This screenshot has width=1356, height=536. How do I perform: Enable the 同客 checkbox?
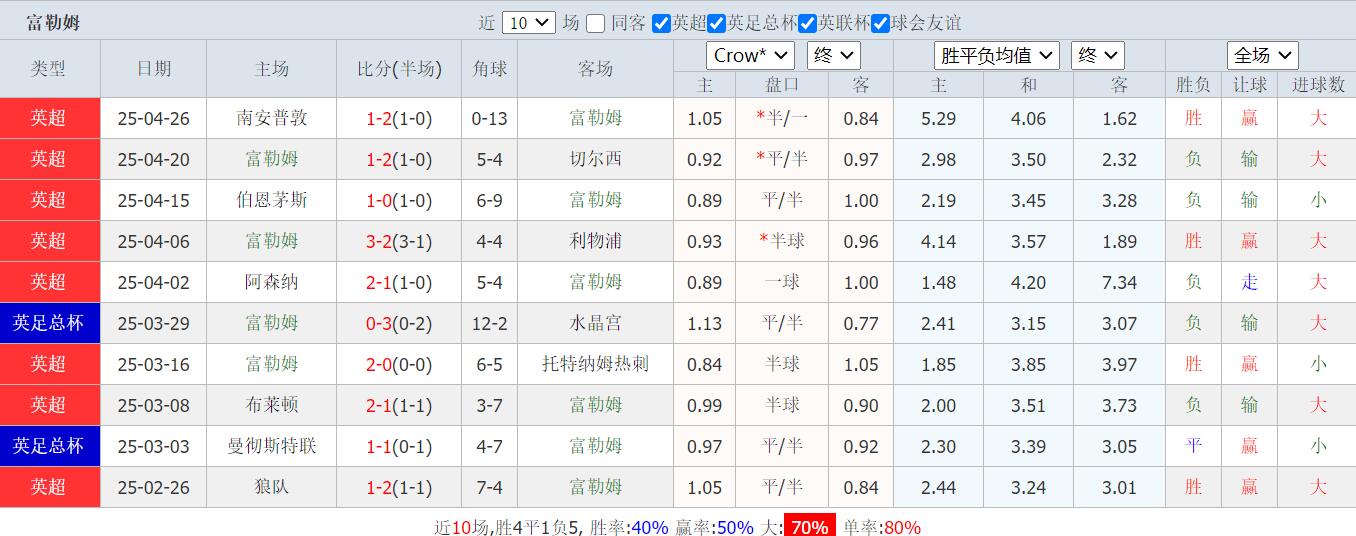(x=596, y=23)
